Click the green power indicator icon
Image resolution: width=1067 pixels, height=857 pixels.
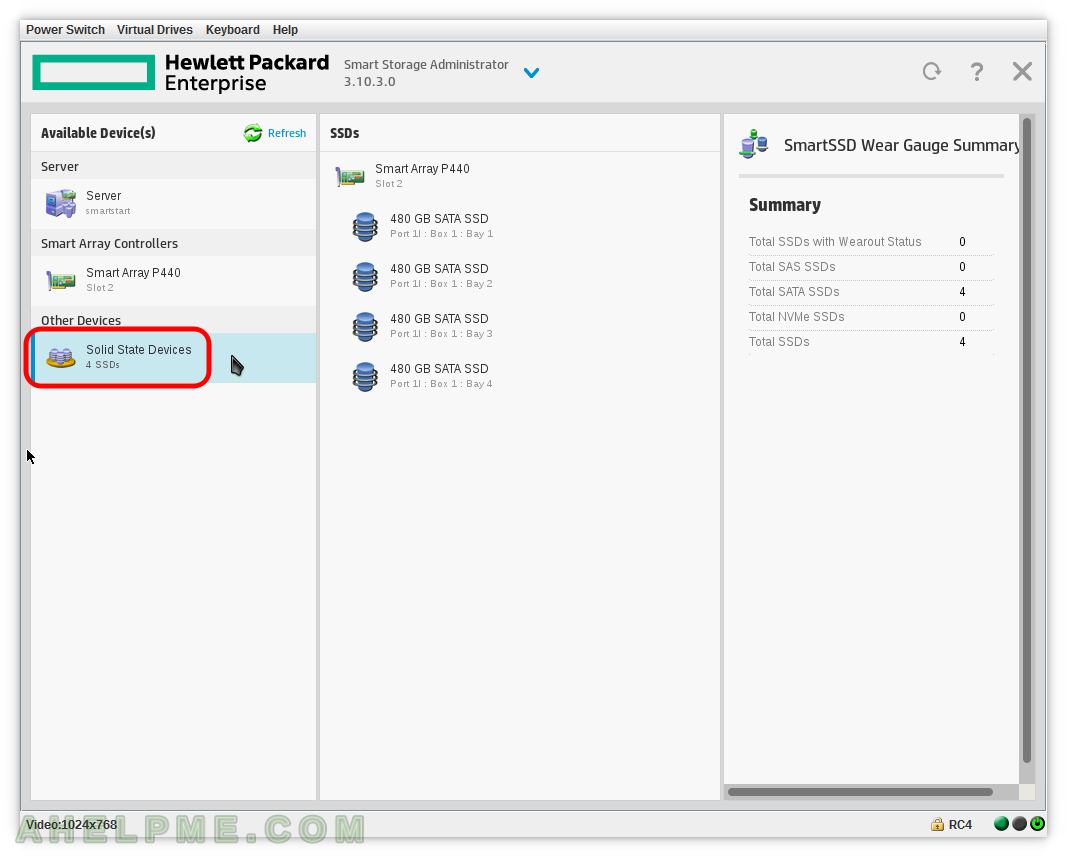point(1037,824)
